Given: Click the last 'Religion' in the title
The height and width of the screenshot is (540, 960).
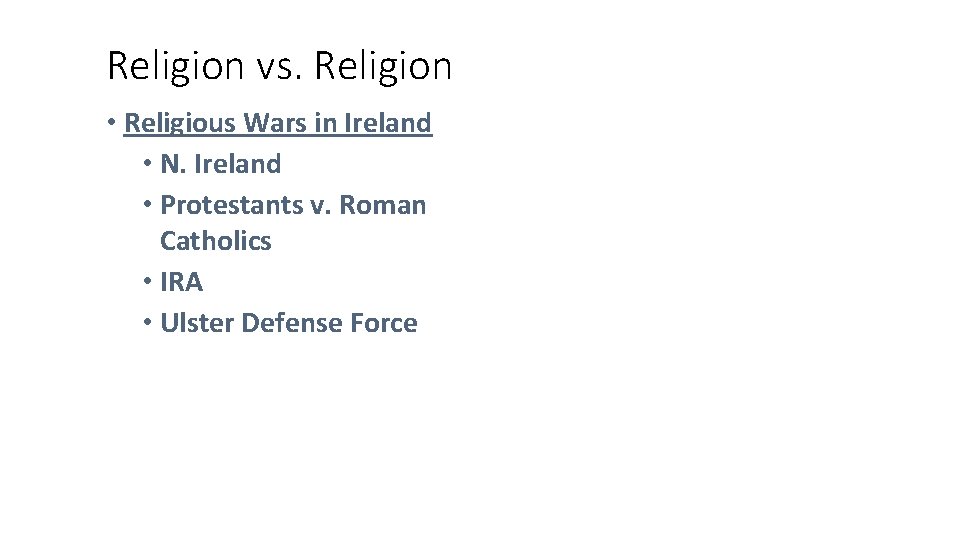Looking at the screenshot, I should coord(383,67).
